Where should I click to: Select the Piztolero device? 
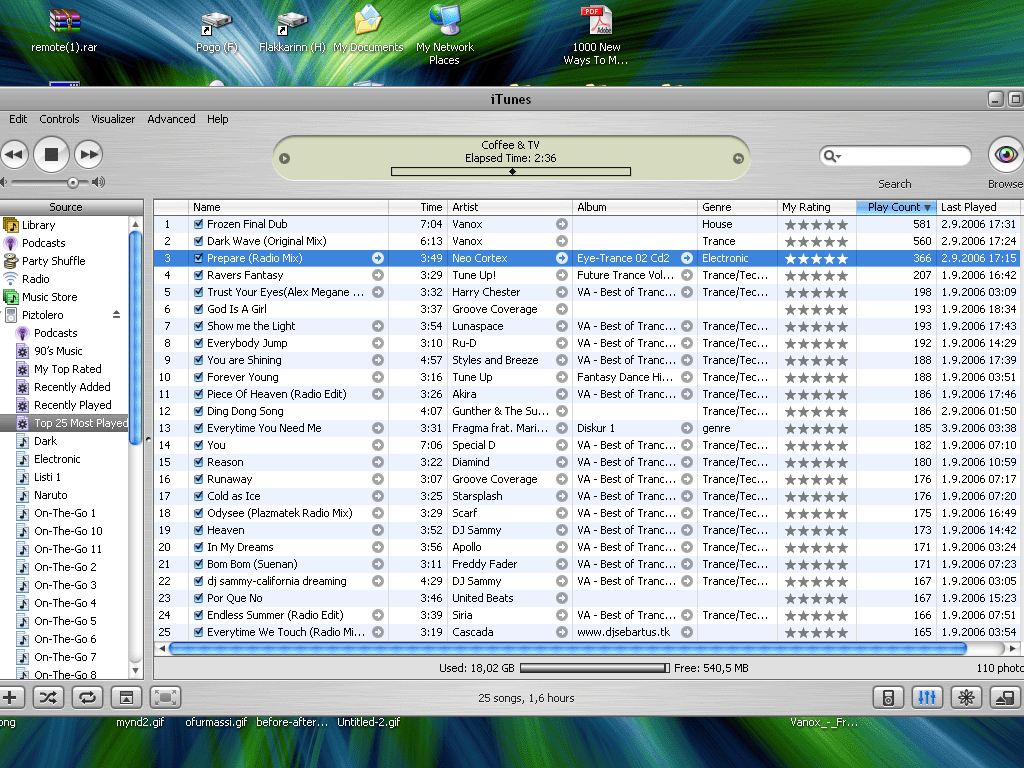tap(43, 315)
